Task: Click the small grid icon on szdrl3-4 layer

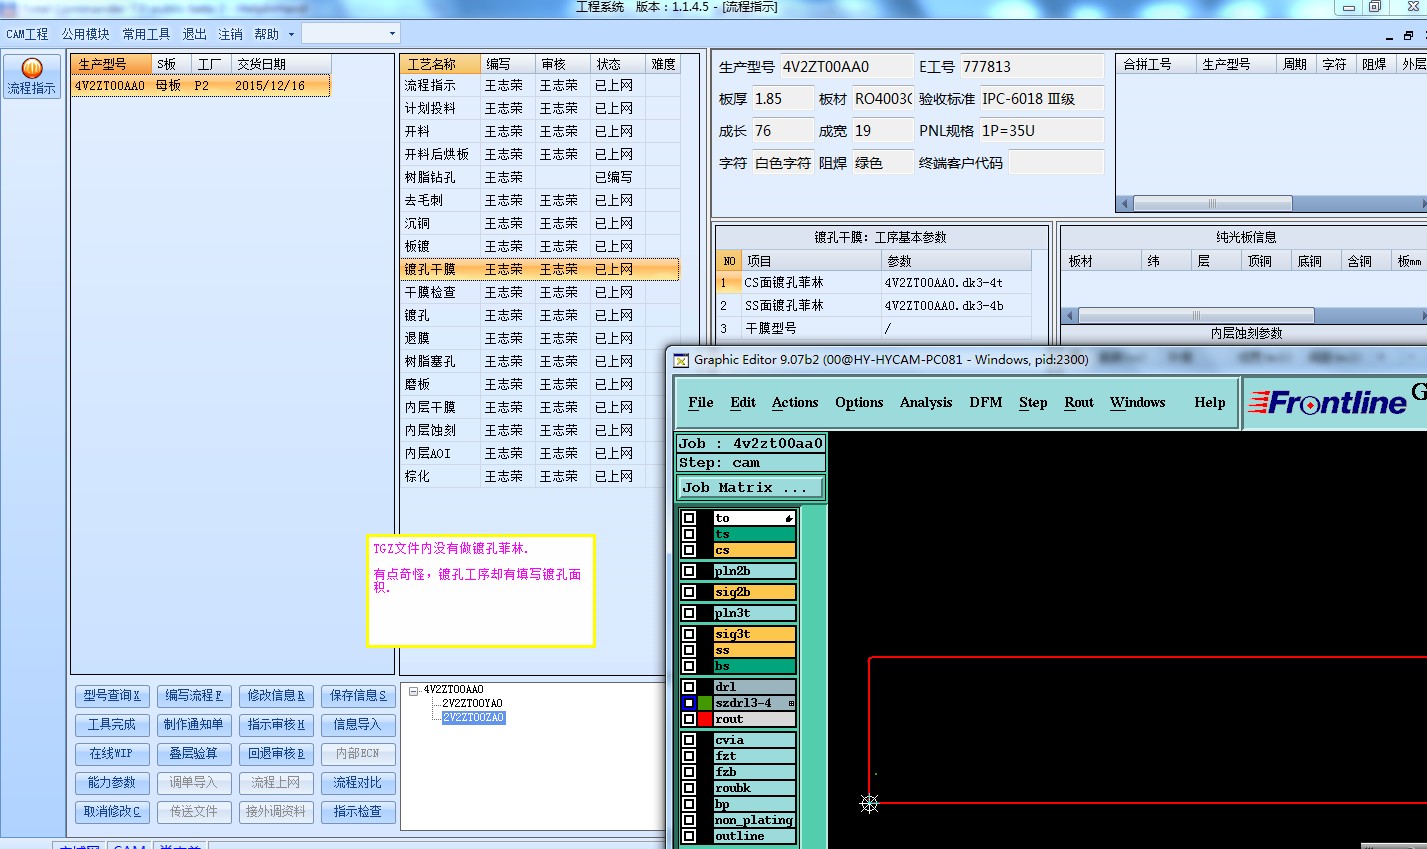Action: click(x=791, y=703)
